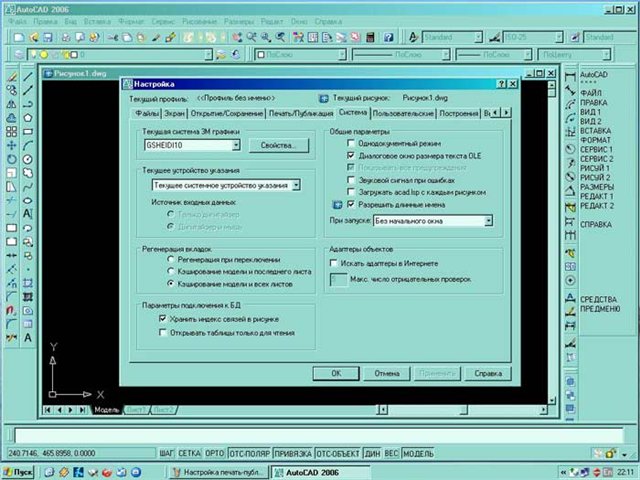
Task: Click the Help question mark toolbar icon
Action: (388, 38)
